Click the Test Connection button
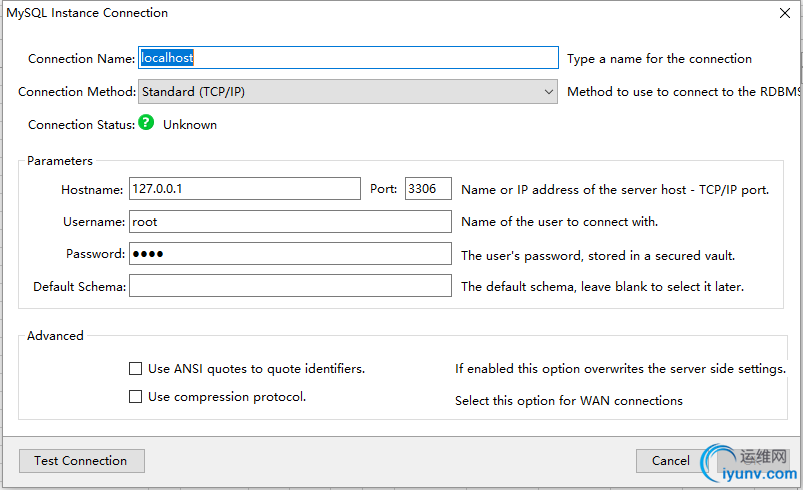Viewport: 803px width, 490px height. click(x=81, y=461)
